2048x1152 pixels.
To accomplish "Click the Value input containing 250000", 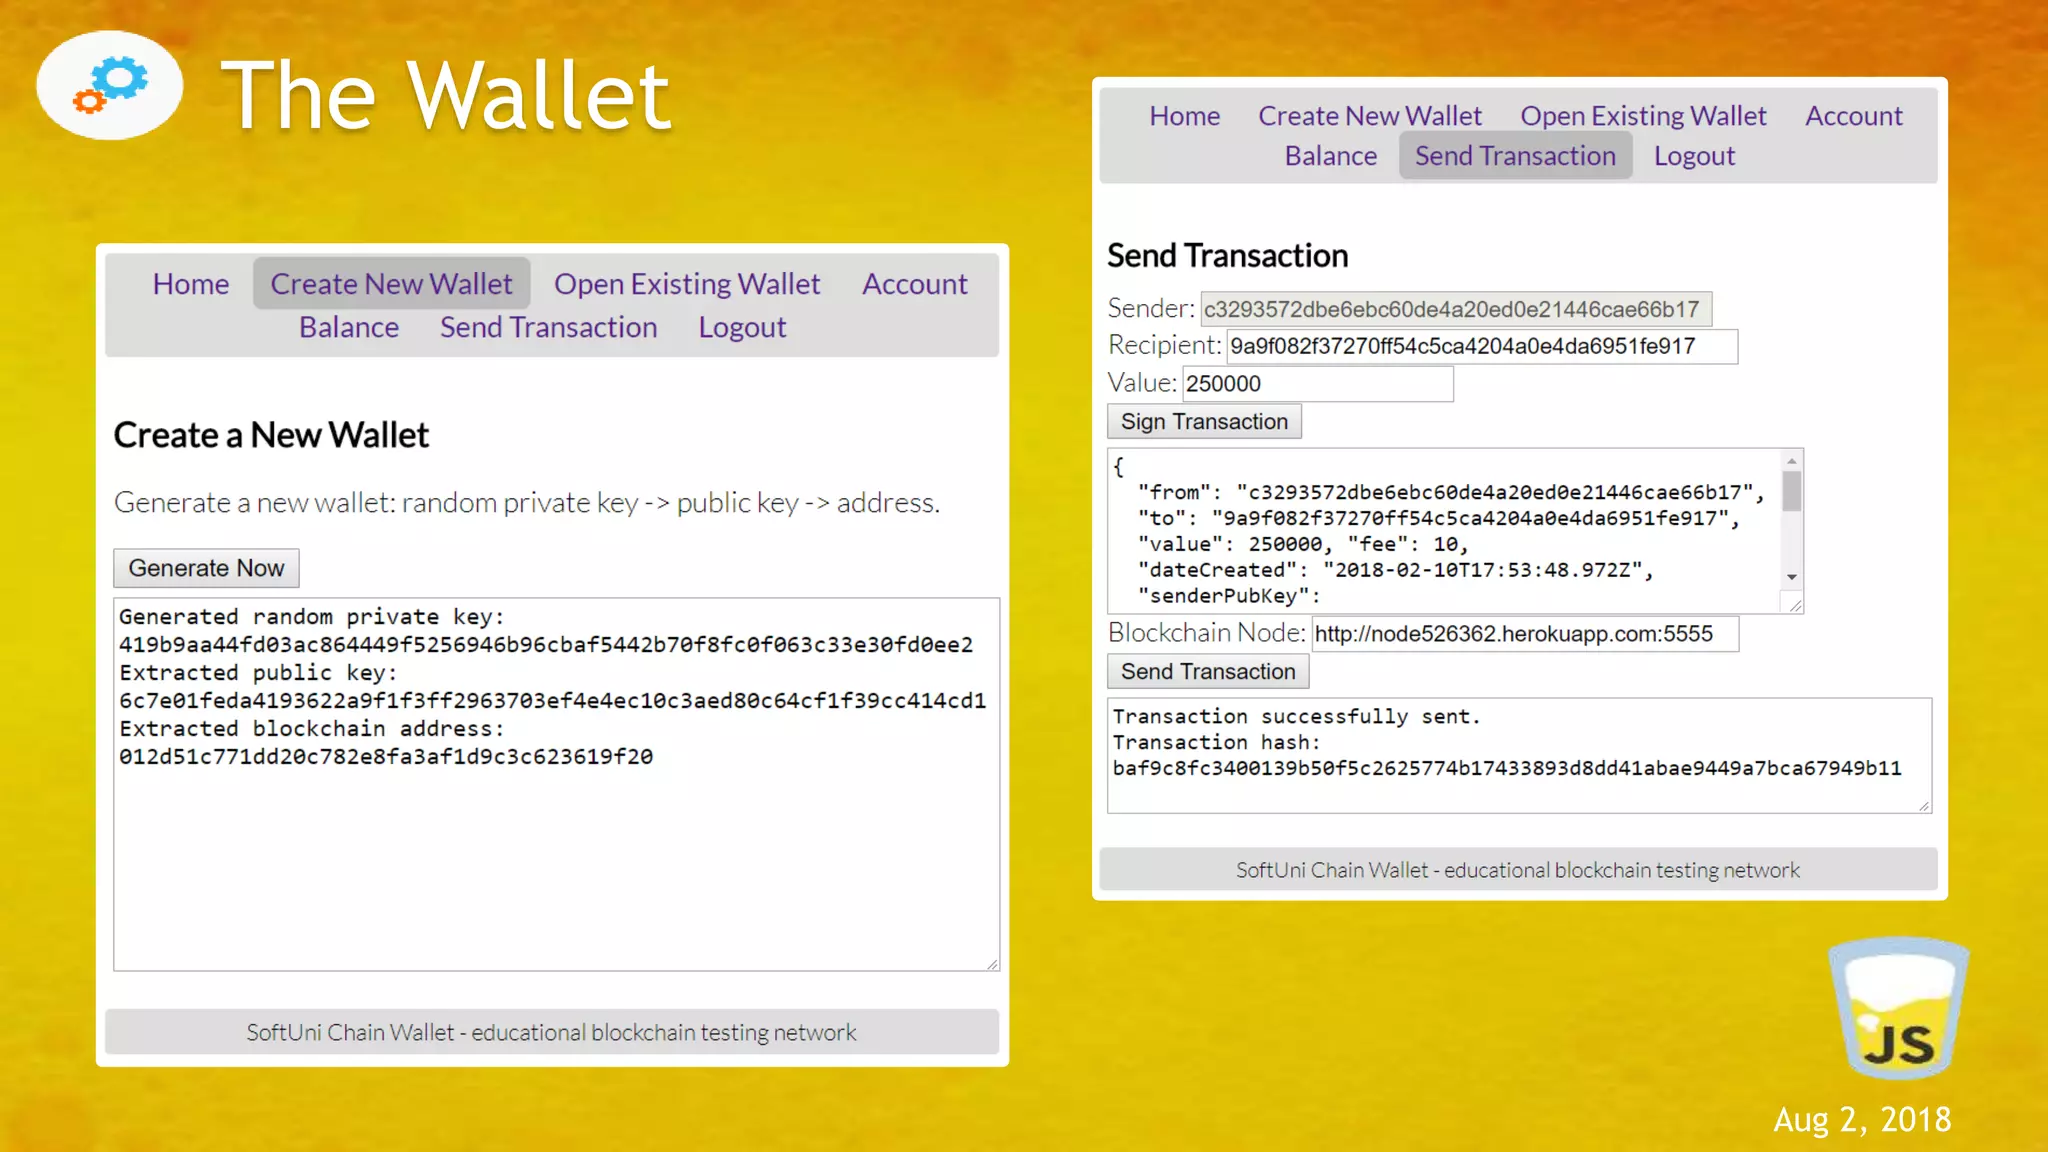I will pyautogui.click(x=1318, y=383).
